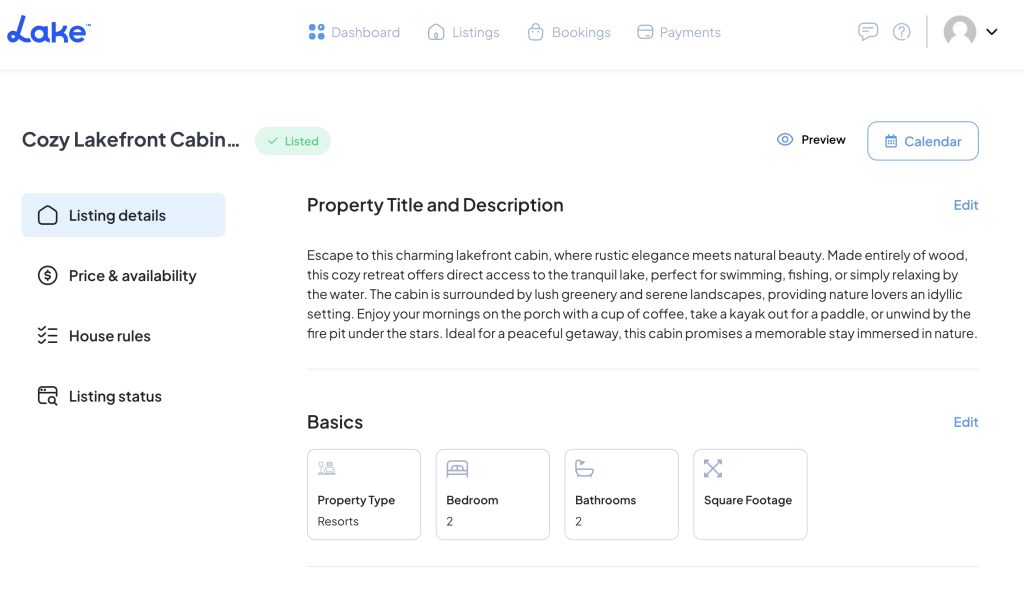The width and height of the screenshot is (1024, 589).
Task: Click the Dashboard grid icon
Action: (x=317, y=32)
